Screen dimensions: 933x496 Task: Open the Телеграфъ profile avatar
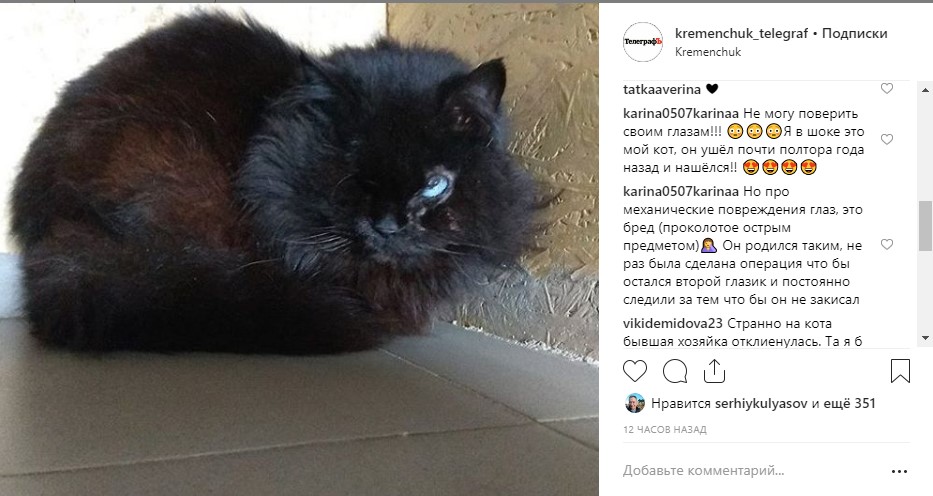643,42
